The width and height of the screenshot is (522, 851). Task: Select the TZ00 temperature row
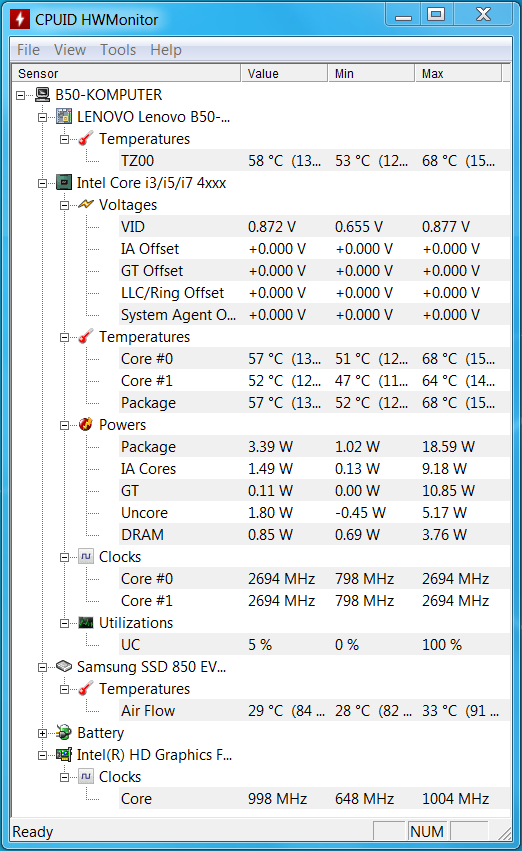[314, 161]
